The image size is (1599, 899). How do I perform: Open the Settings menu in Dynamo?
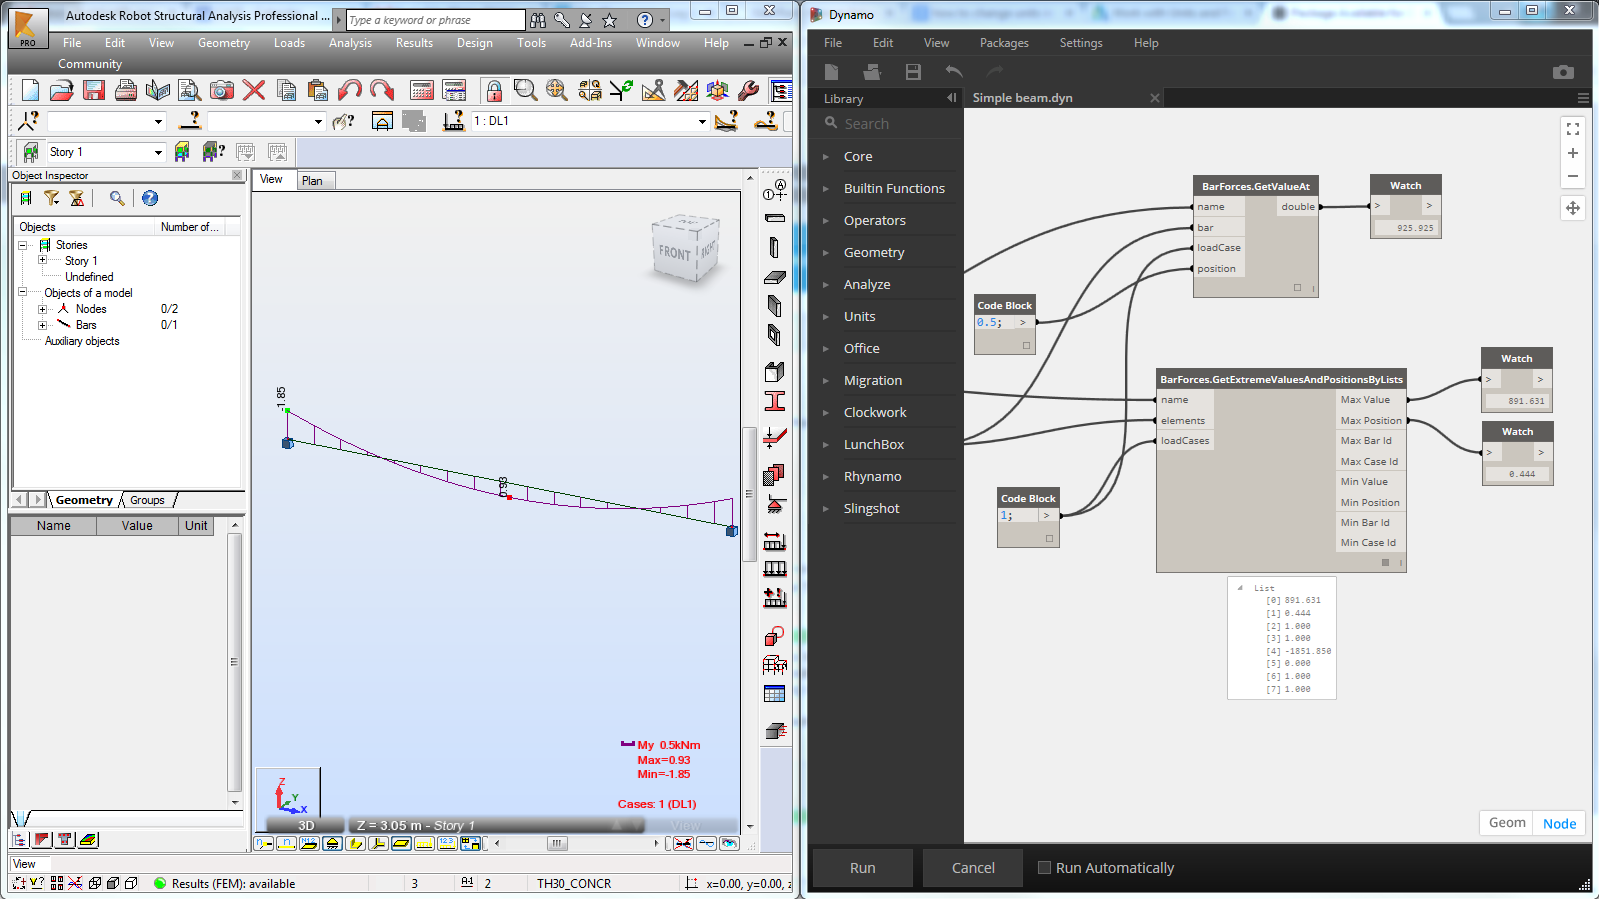pyautogui.click(x=1081, y=43)
